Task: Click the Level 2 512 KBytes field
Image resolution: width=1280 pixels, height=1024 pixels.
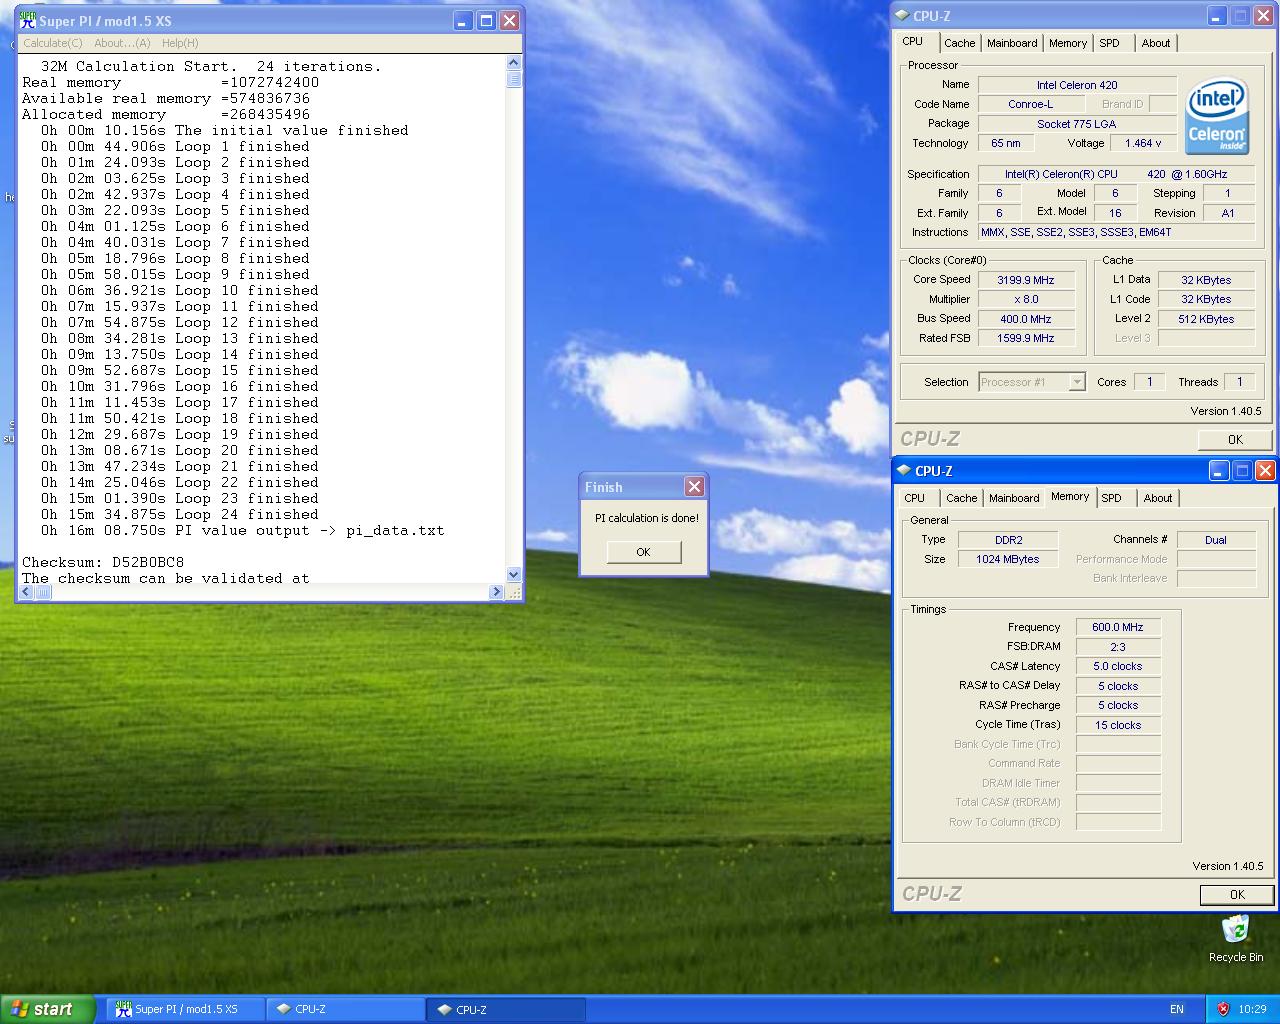Action: [1206, 319]
